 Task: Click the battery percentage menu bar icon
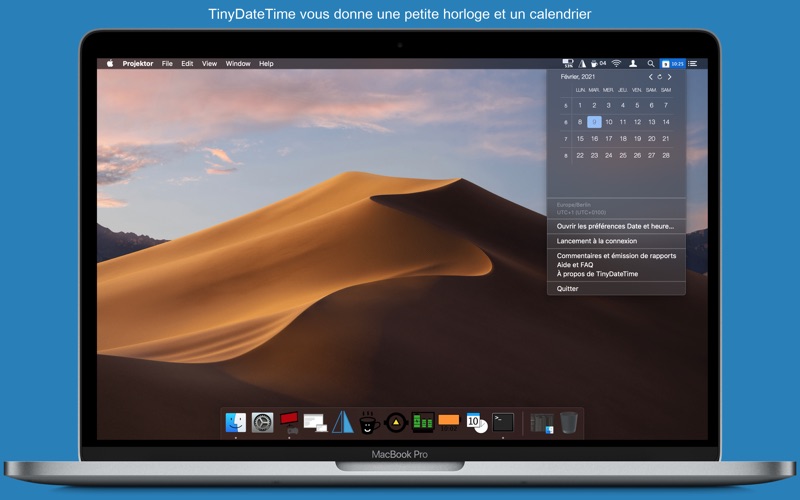tap(568, 63)
